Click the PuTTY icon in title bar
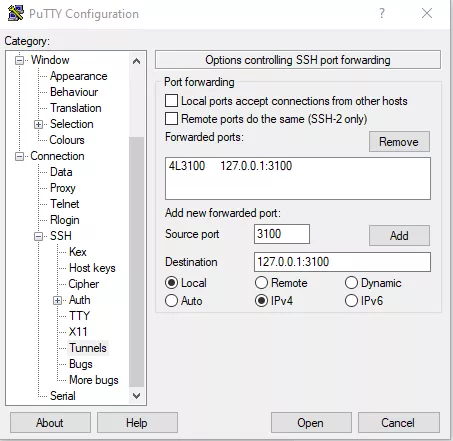The height and width of the screenshot is (441, 453). pos(16,13)
